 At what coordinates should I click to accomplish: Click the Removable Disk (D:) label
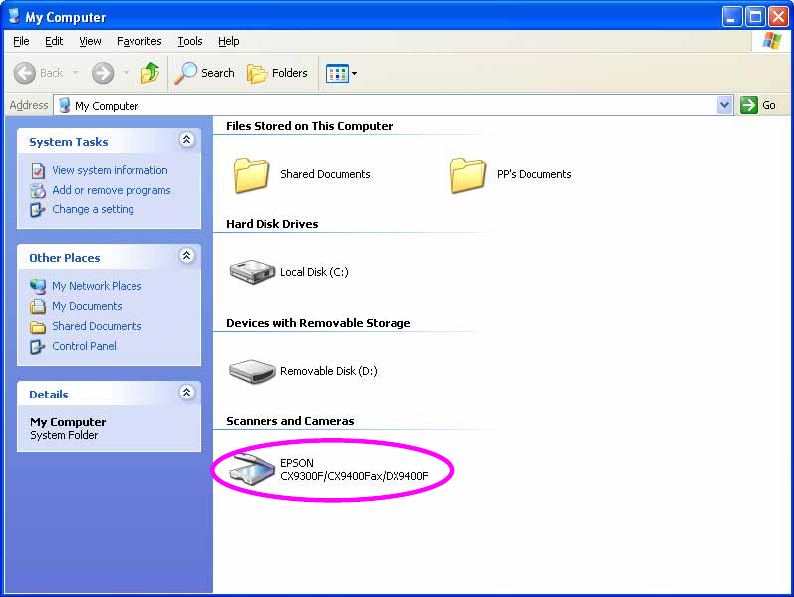(x=329, y=371)
